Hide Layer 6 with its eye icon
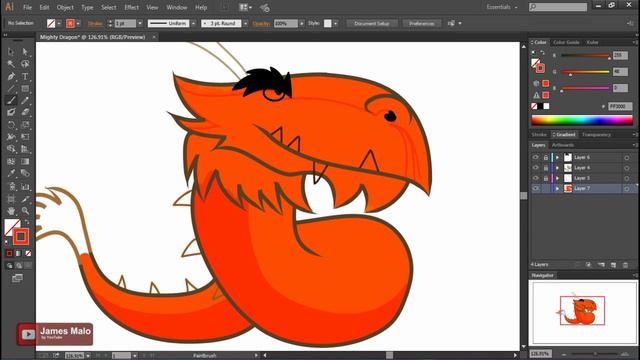This screenshot has height=360, width=640. [536, 157]
